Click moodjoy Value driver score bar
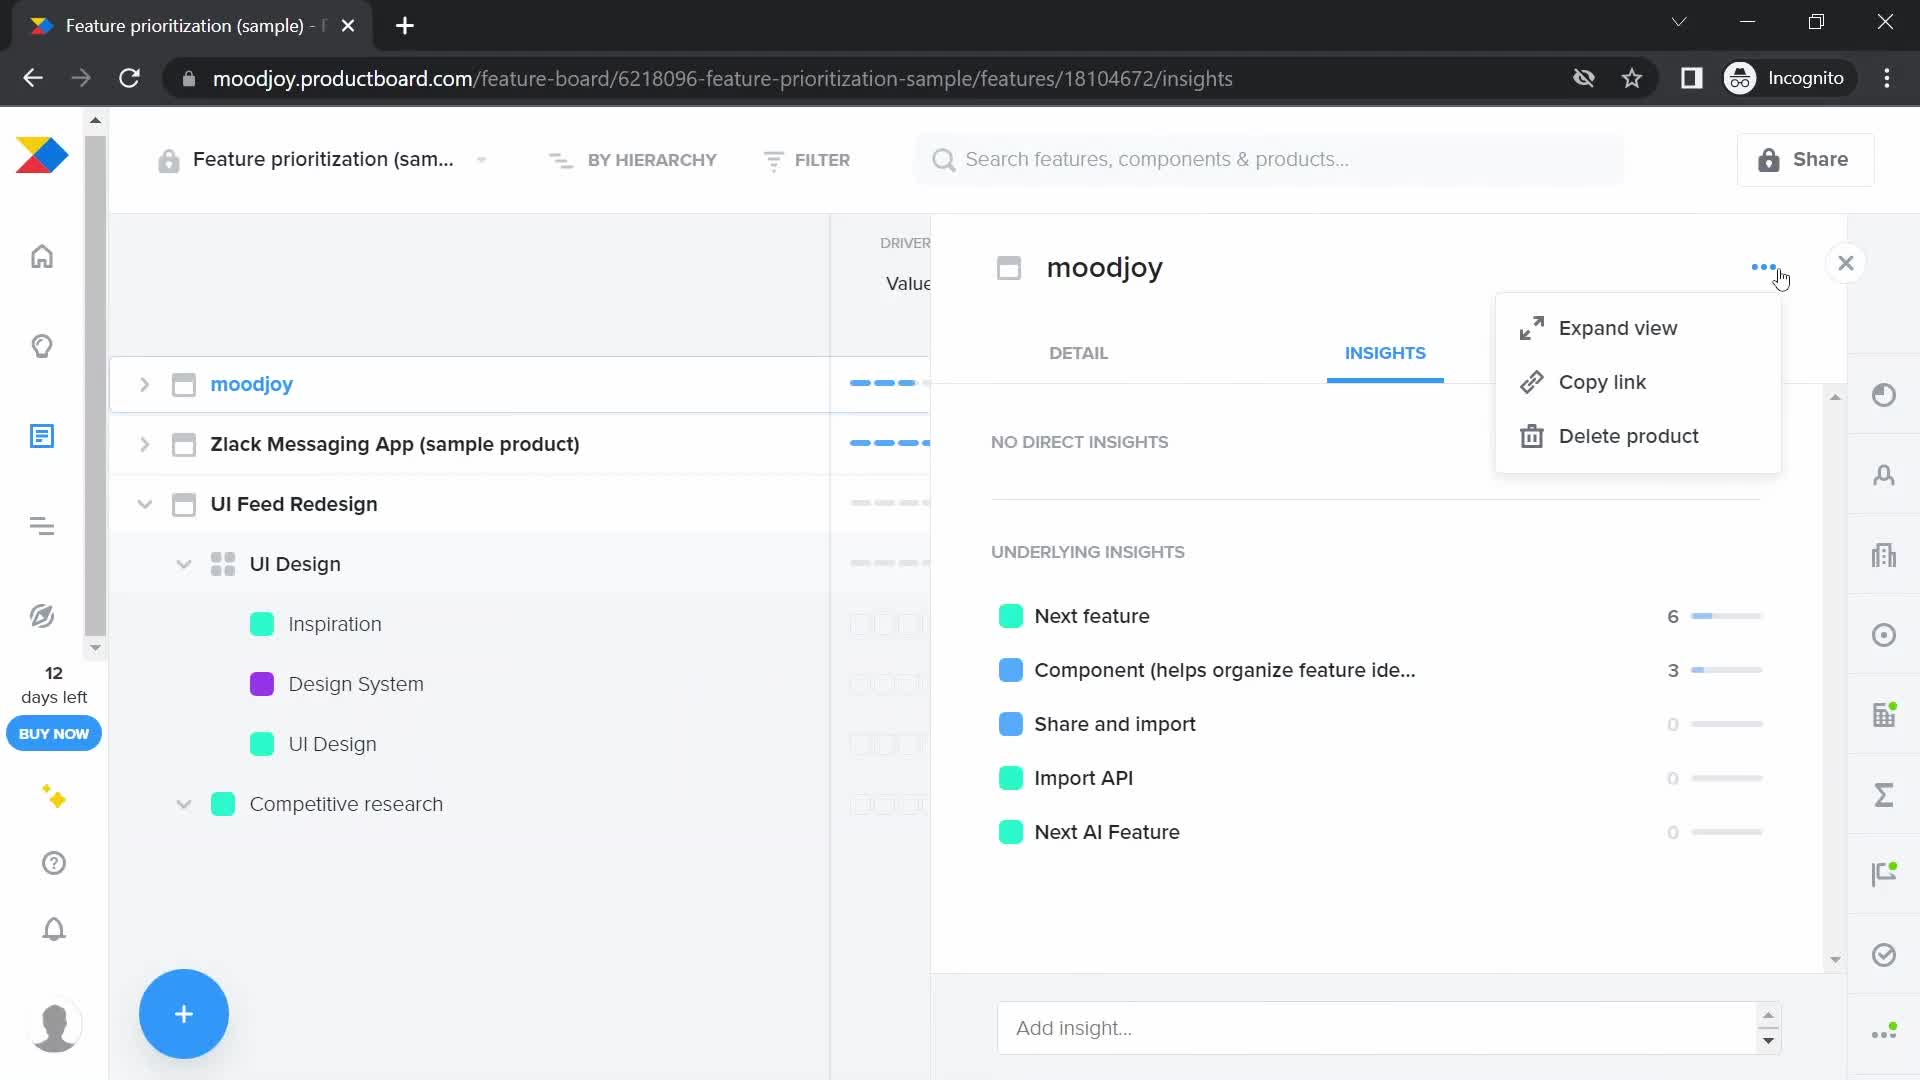 pyautogui.click(x=889, y=383)
